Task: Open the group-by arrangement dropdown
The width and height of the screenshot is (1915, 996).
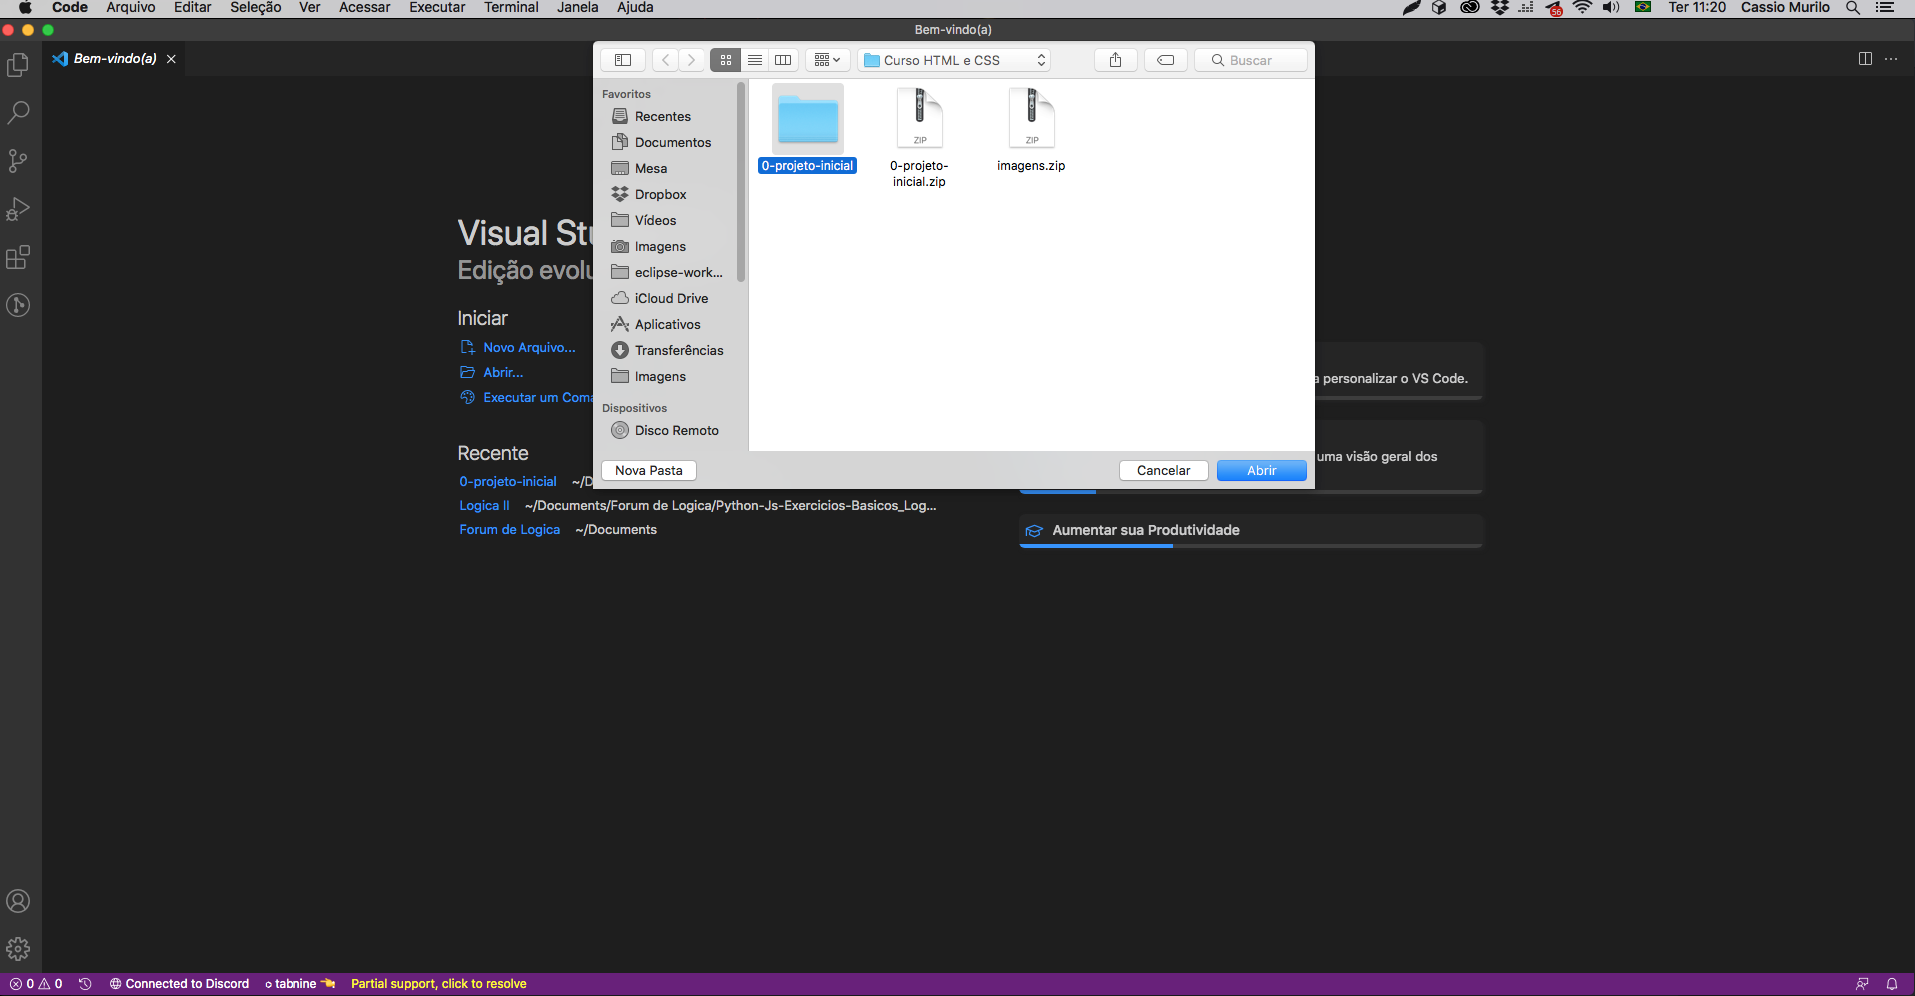Action: [x=827, y=60]
